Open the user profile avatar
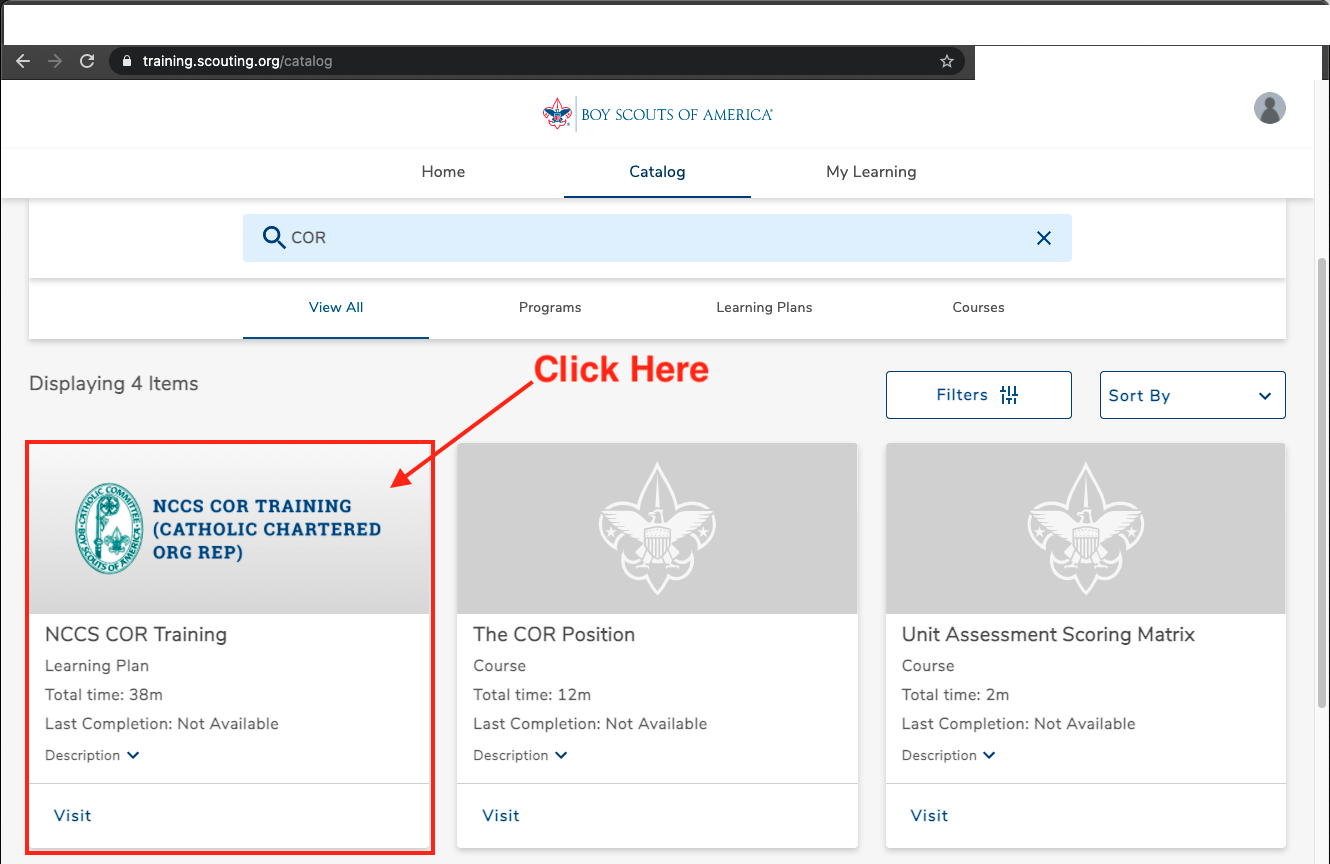The width and height of the screenshot is (1330, 864). pos(1270,108)
